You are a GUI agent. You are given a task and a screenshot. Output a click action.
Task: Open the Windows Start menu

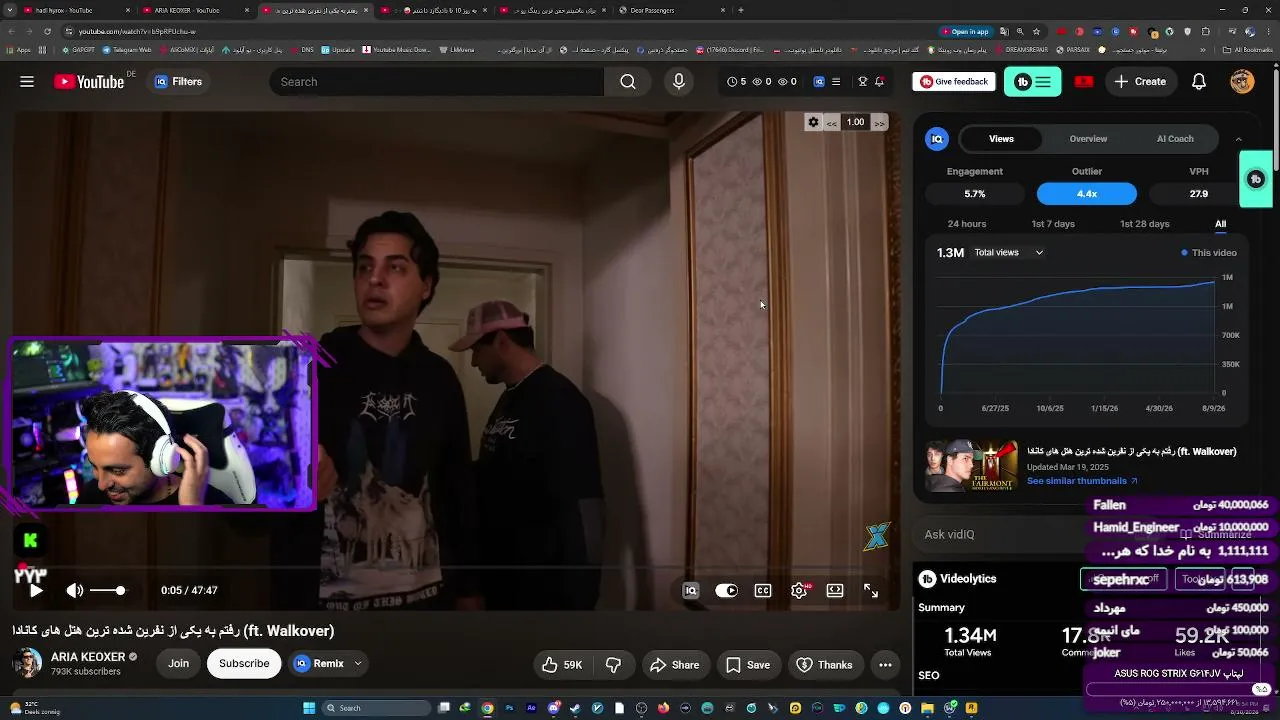pyautogui.click(x=309, y=708)
